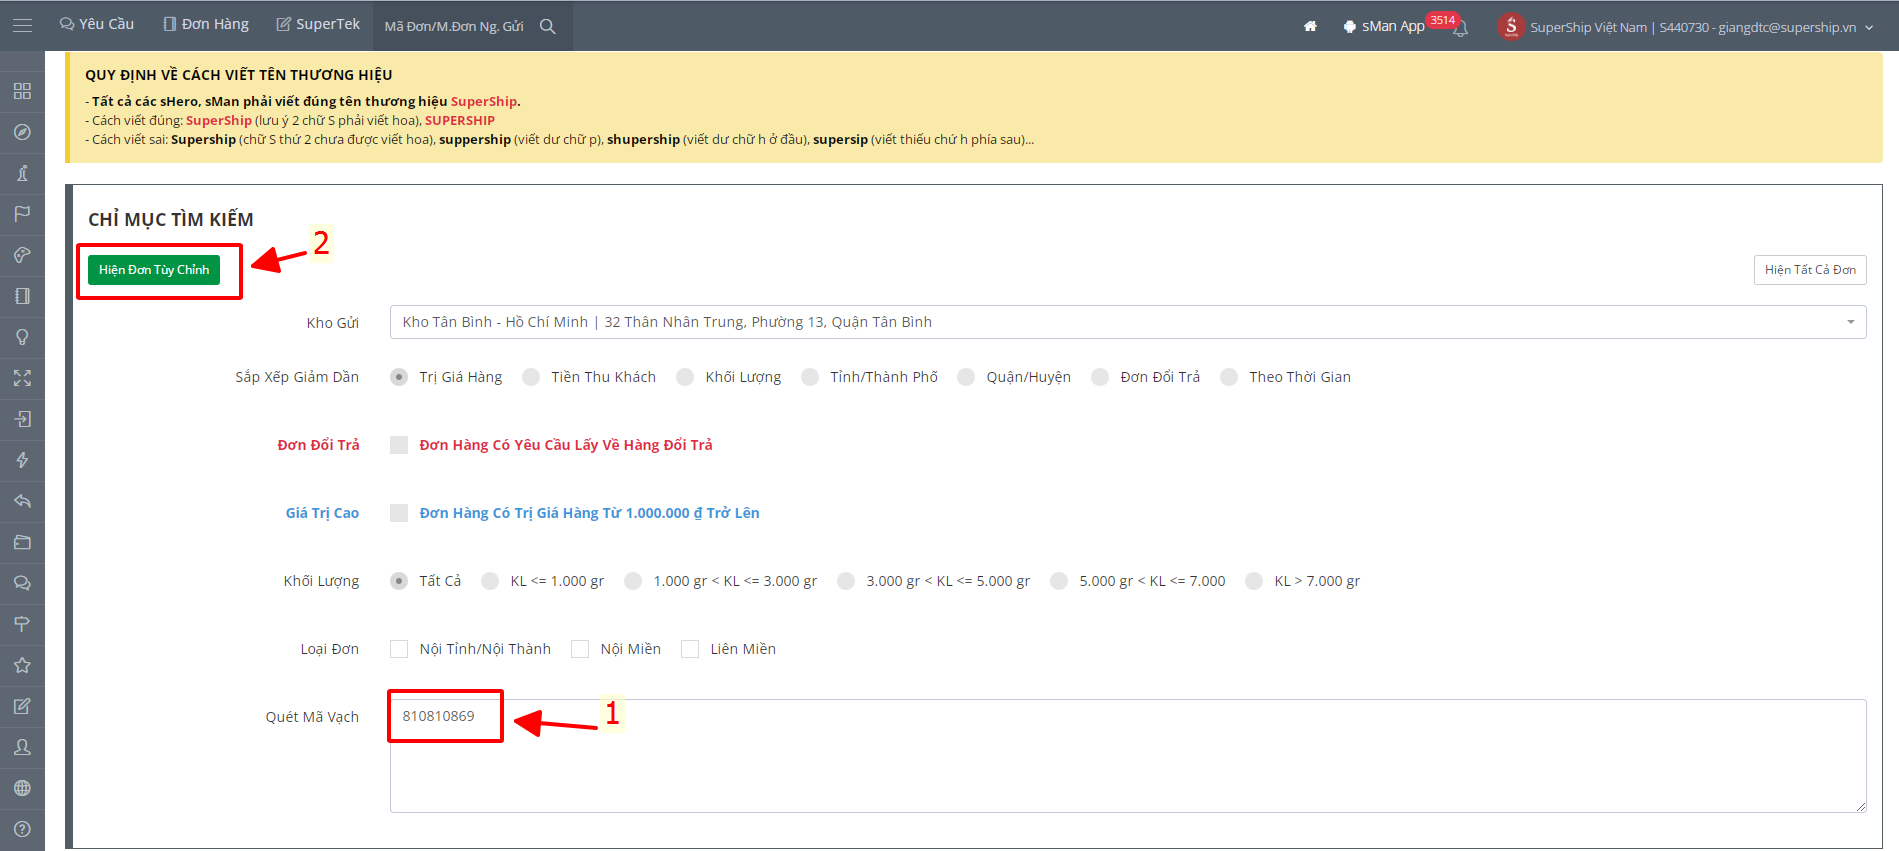1899x851 pixels.
Task: Click the chess piece sidebar icon
Action: pos(22,173)
